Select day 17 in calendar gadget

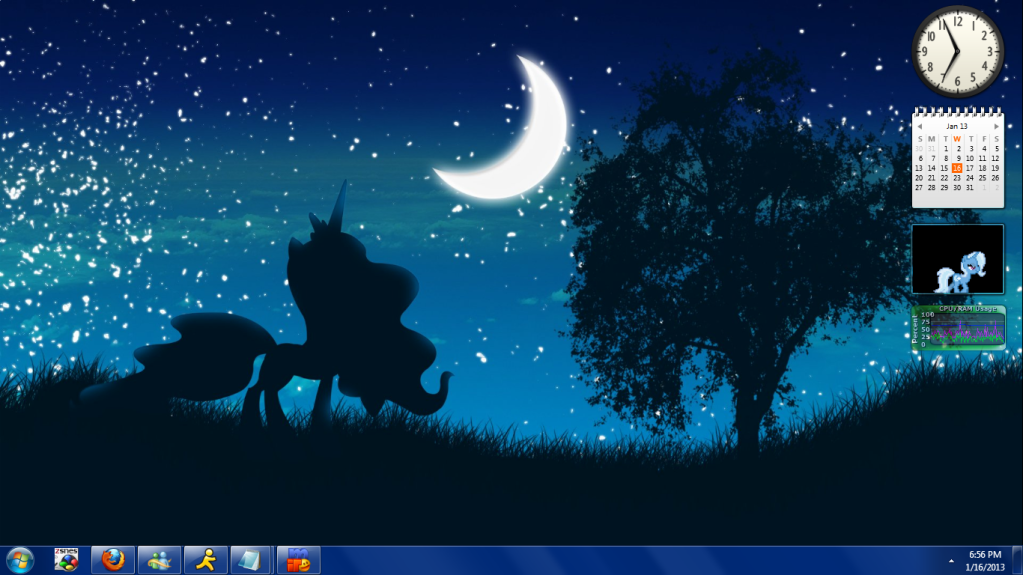[x=970, y=168]
